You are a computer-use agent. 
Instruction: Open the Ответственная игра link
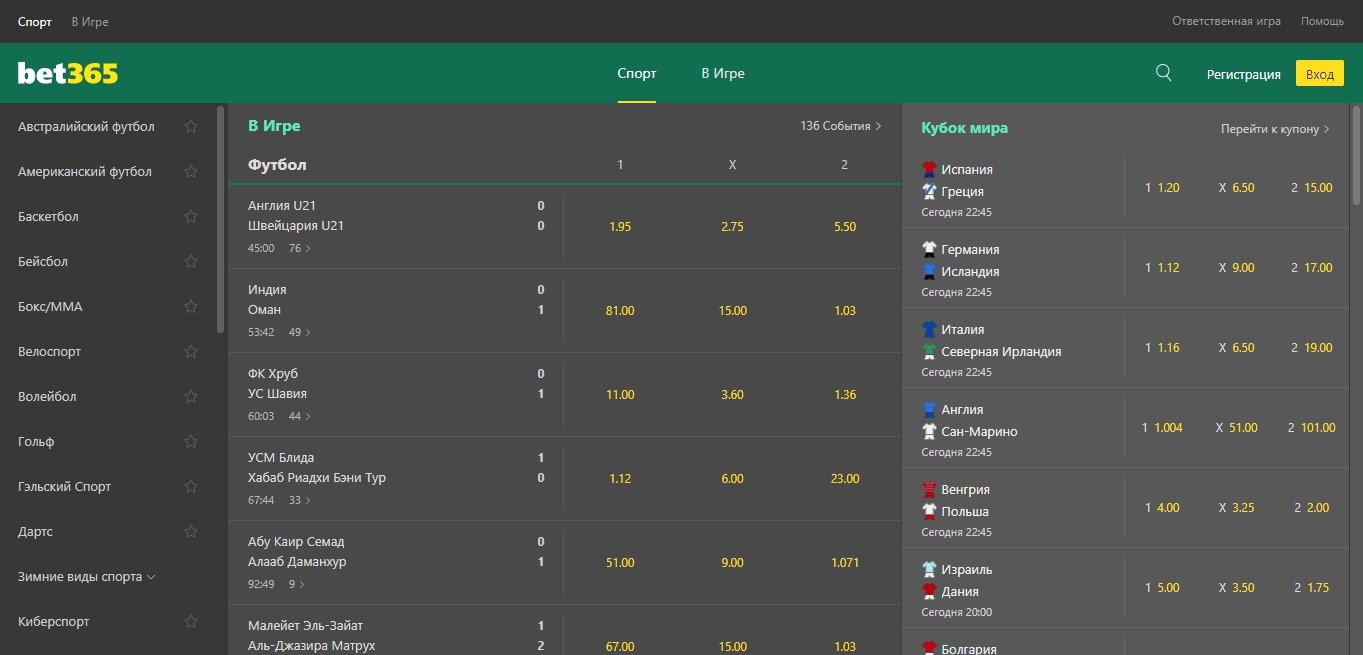(1226, 21)
